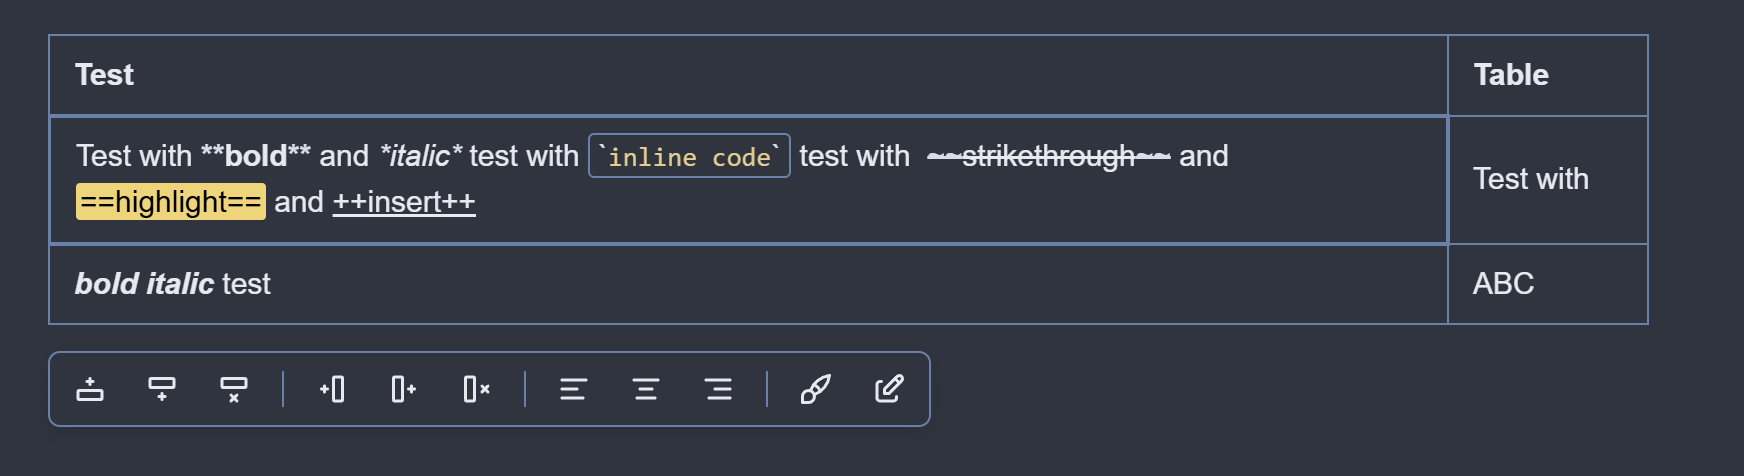Screen dimensions: 1744x476
Task: Insert a row below the current row
Action: click(162, 389)
